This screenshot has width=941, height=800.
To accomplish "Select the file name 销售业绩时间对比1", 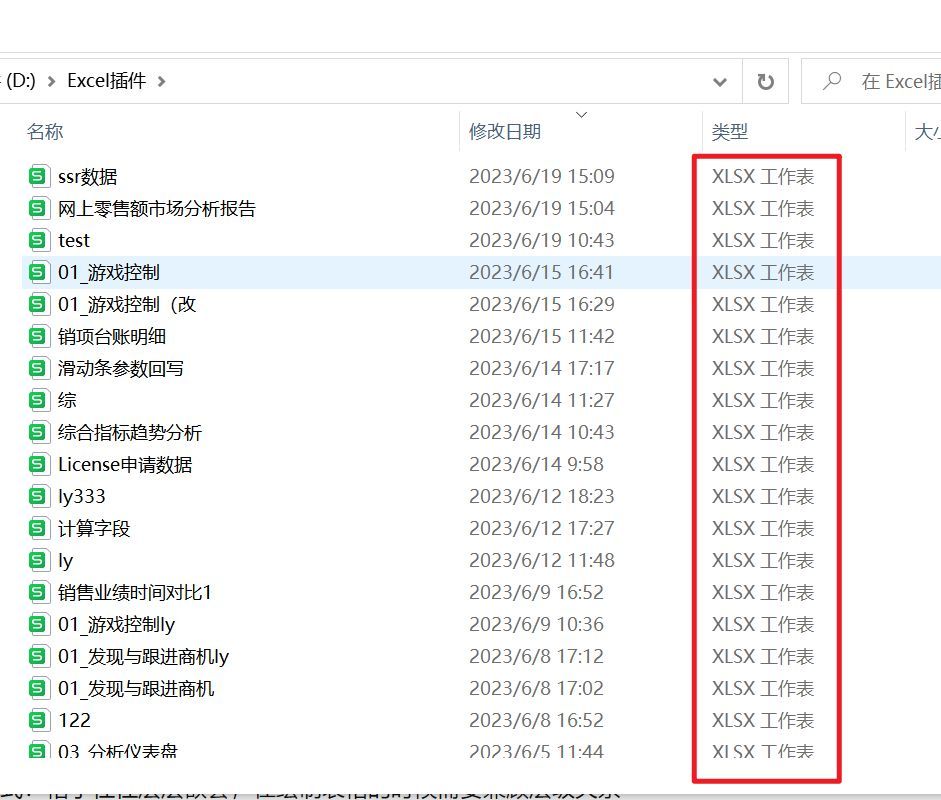I will [x=135, y=592].
